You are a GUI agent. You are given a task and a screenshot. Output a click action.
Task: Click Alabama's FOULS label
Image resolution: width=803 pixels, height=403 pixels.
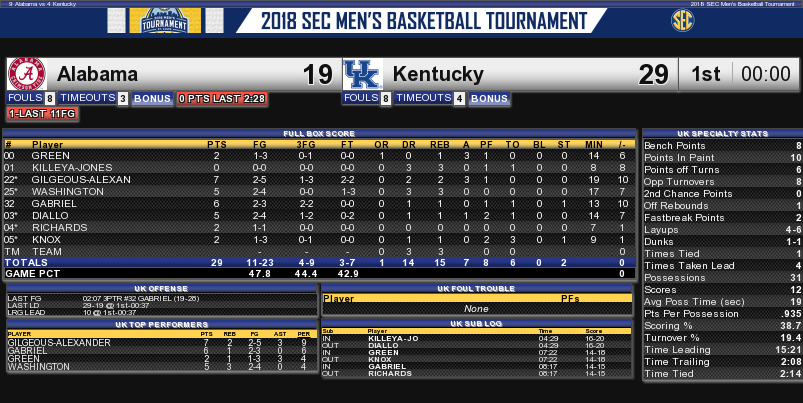pos(26,98)
